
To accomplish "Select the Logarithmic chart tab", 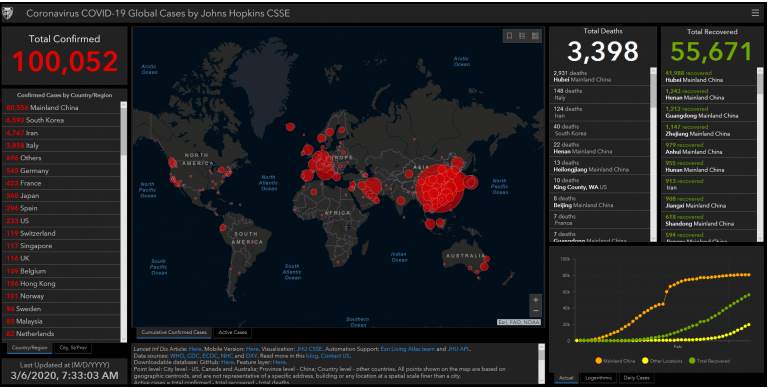I will click(x=598, y=378).
